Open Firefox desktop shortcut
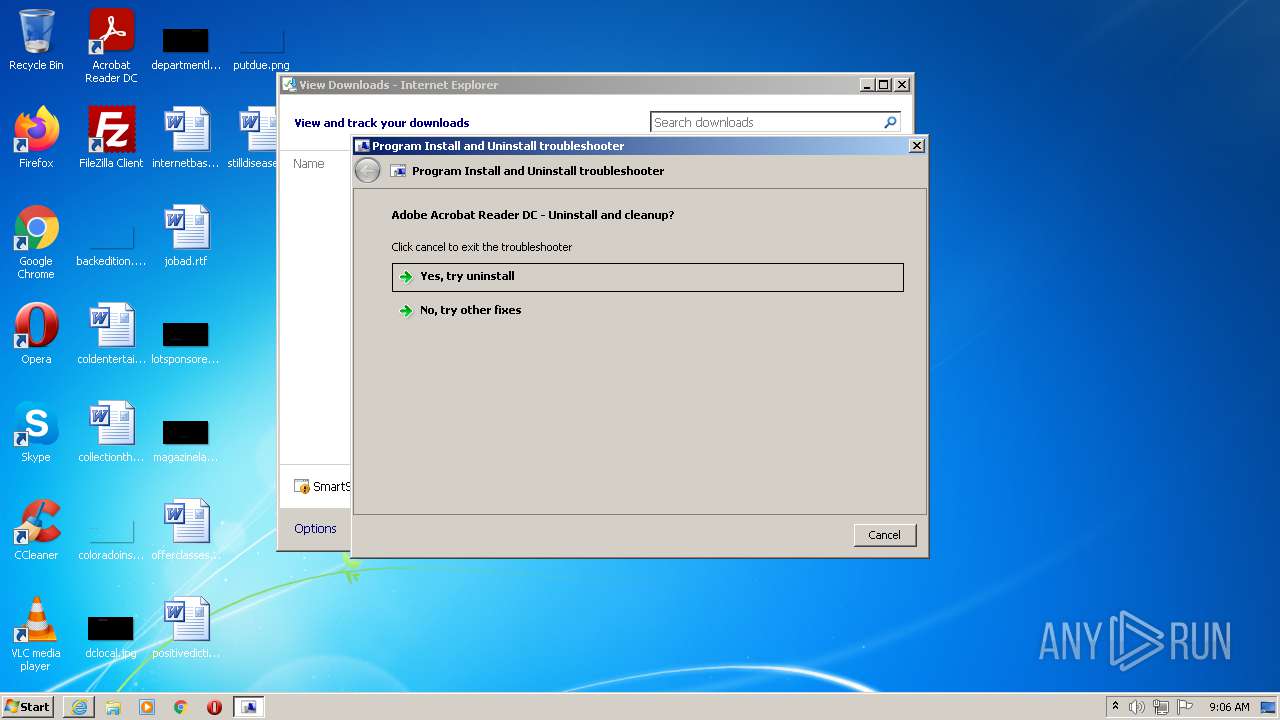The width and height of the screenshot is (1280, 720). tap(36, 138)
